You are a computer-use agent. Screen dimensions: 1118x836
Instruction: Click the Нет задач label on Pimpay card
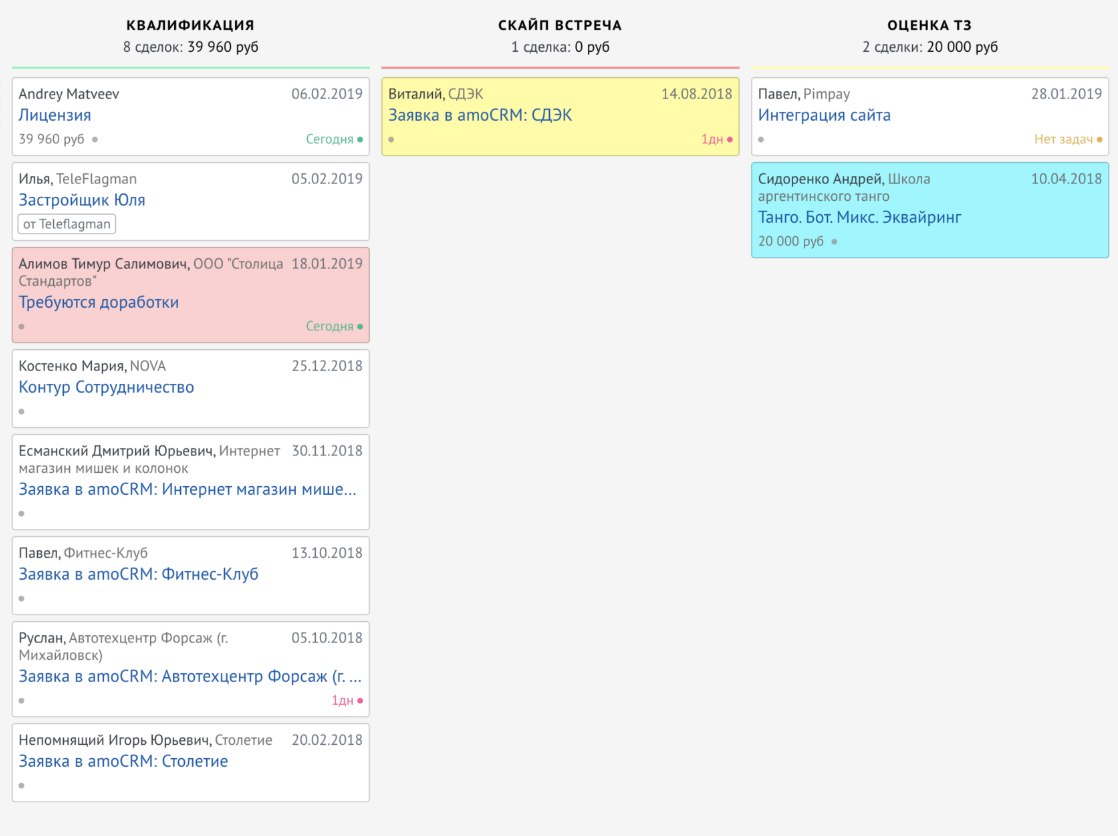[1067, 139]
